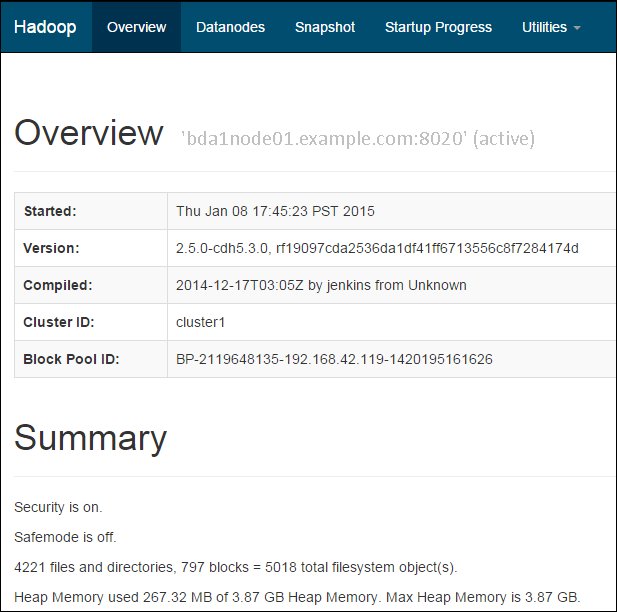This screenshot has height=612, width=617.
Task: Go to the Snapshot tab
Action: pyautogui.click(x=325, y=27)
